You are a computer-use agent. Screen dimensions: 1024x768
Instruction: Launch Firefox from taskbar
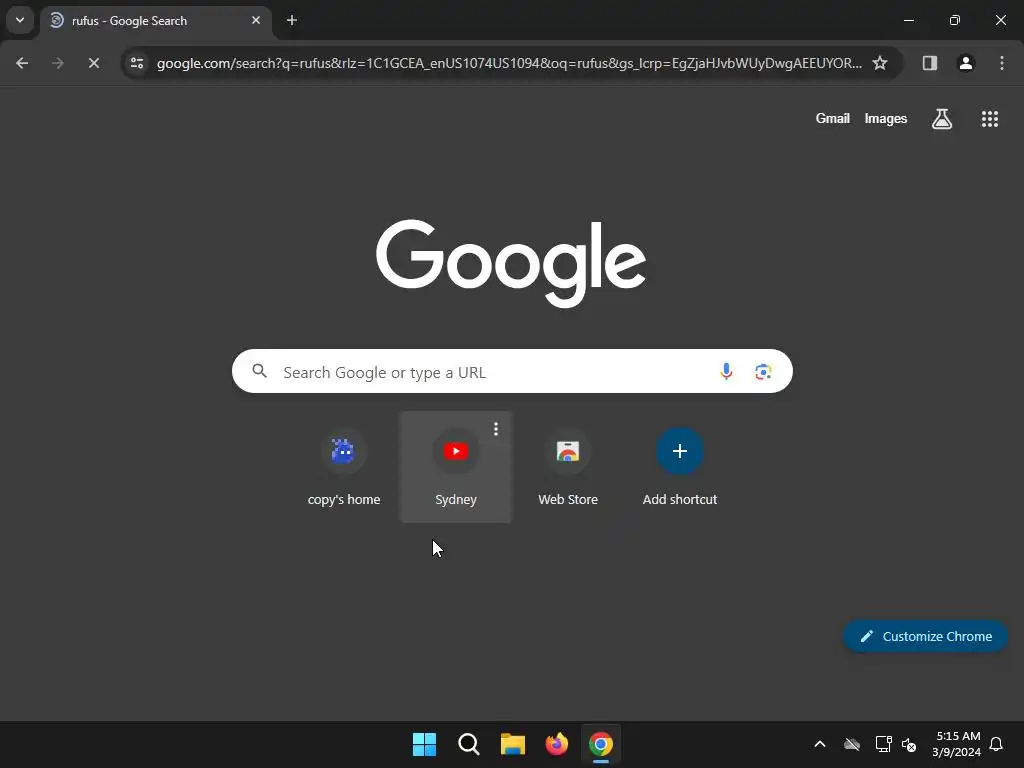(556, 744)
